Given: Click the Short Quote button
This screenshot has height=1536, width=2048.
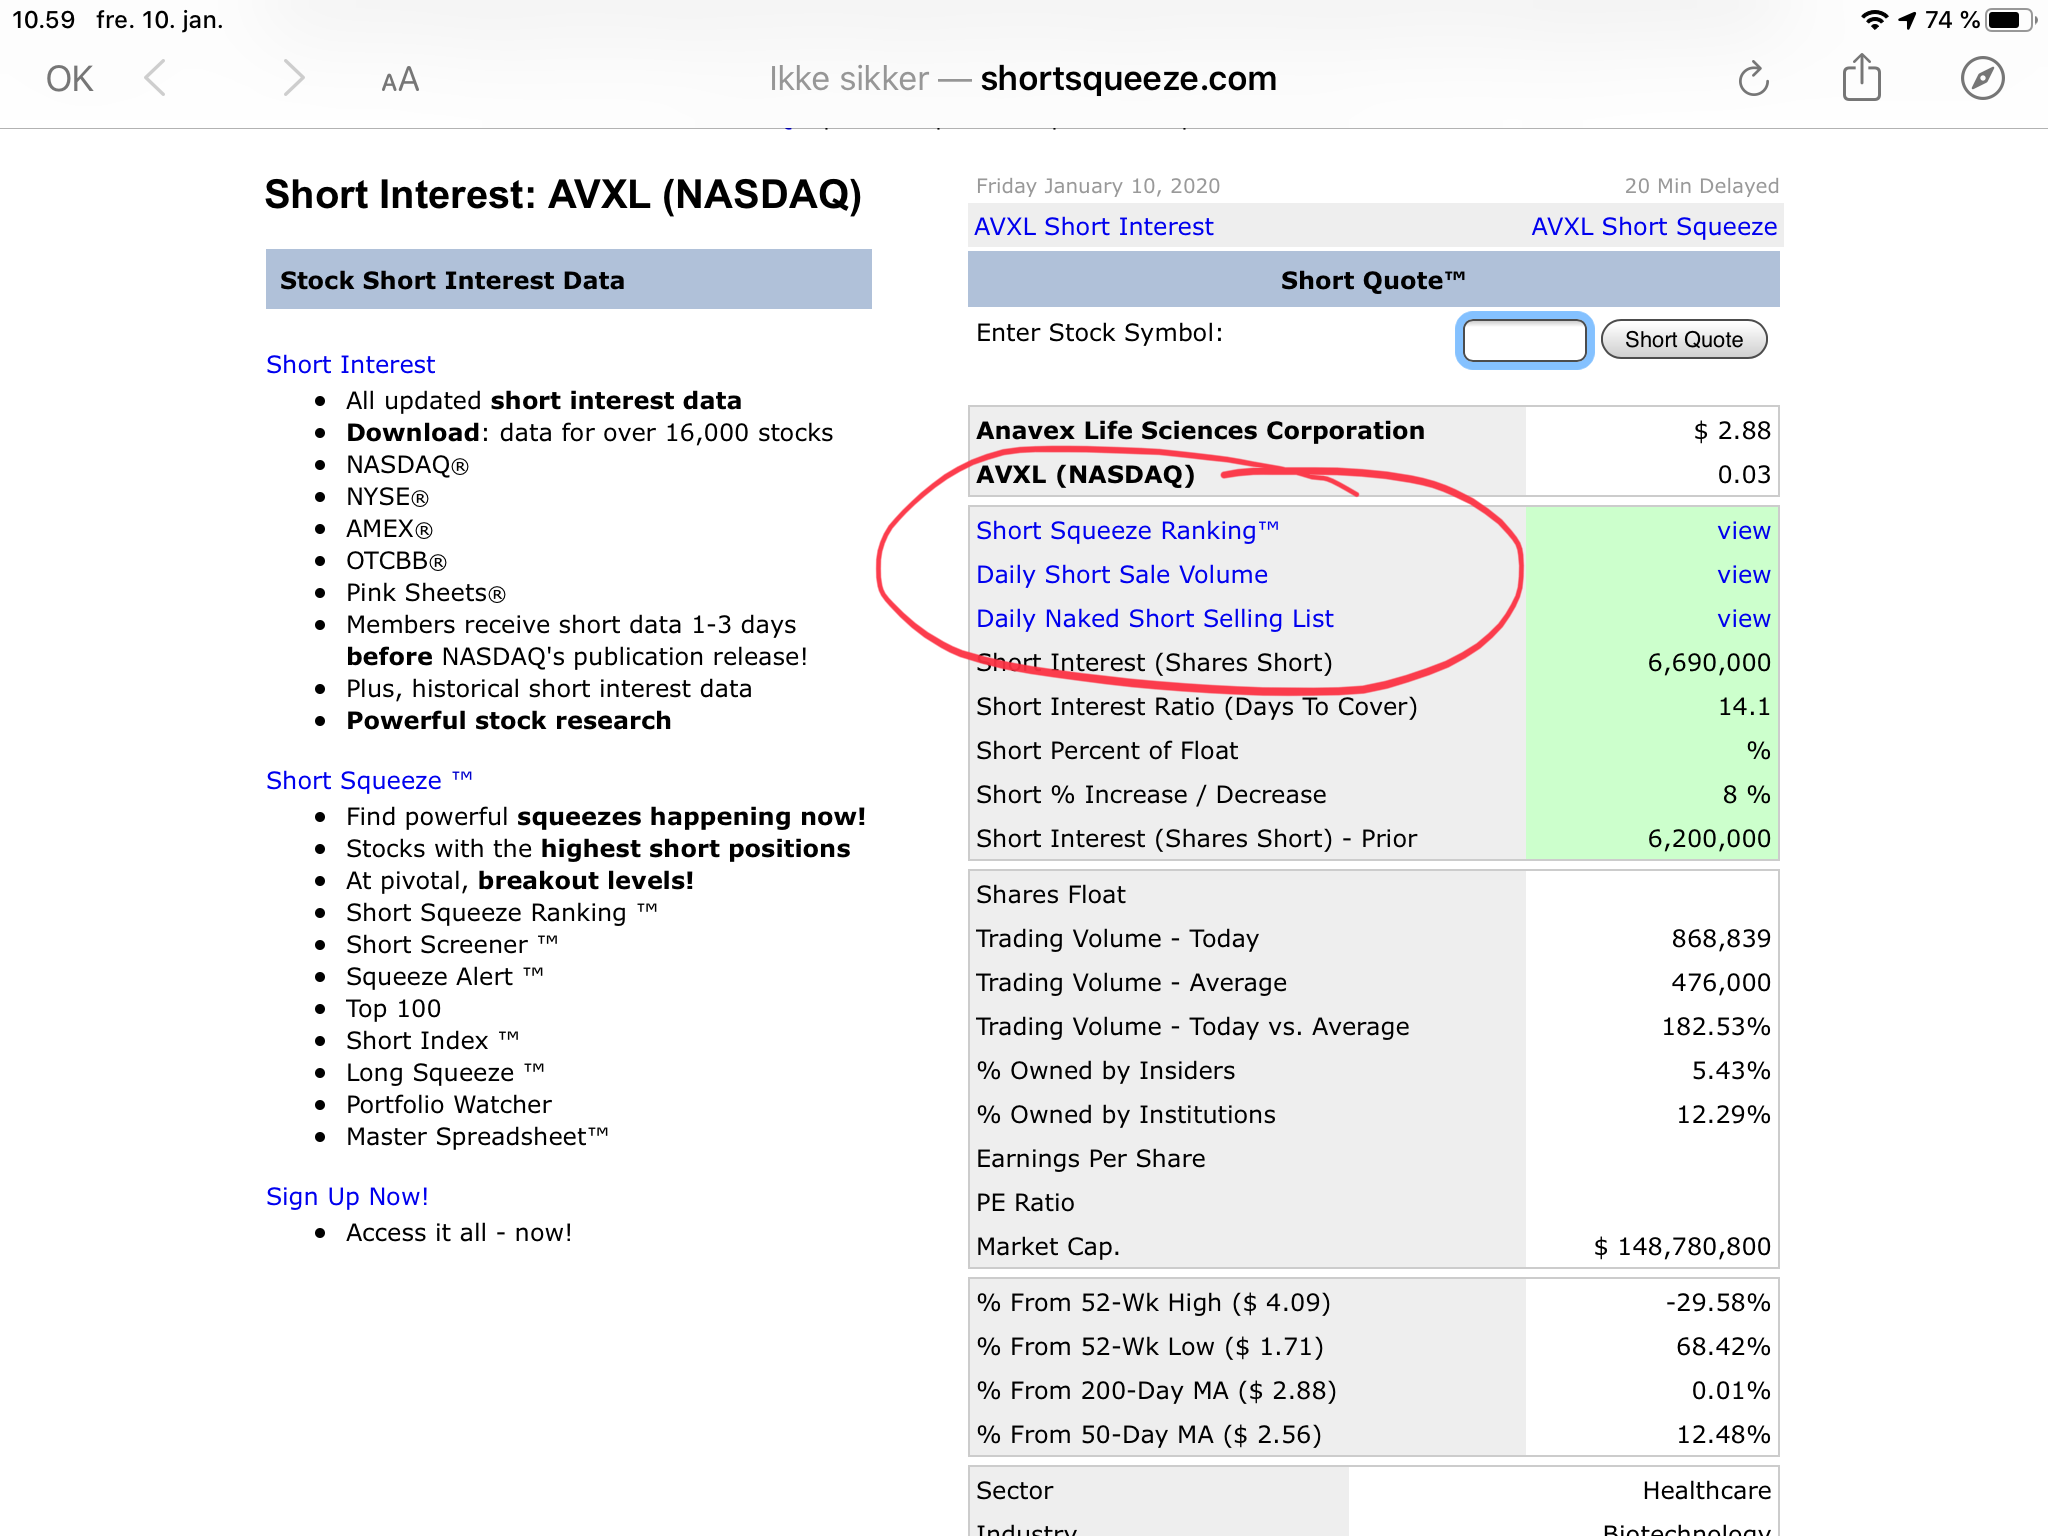Looking at the screenshot, I should (x=1684, y=340).
